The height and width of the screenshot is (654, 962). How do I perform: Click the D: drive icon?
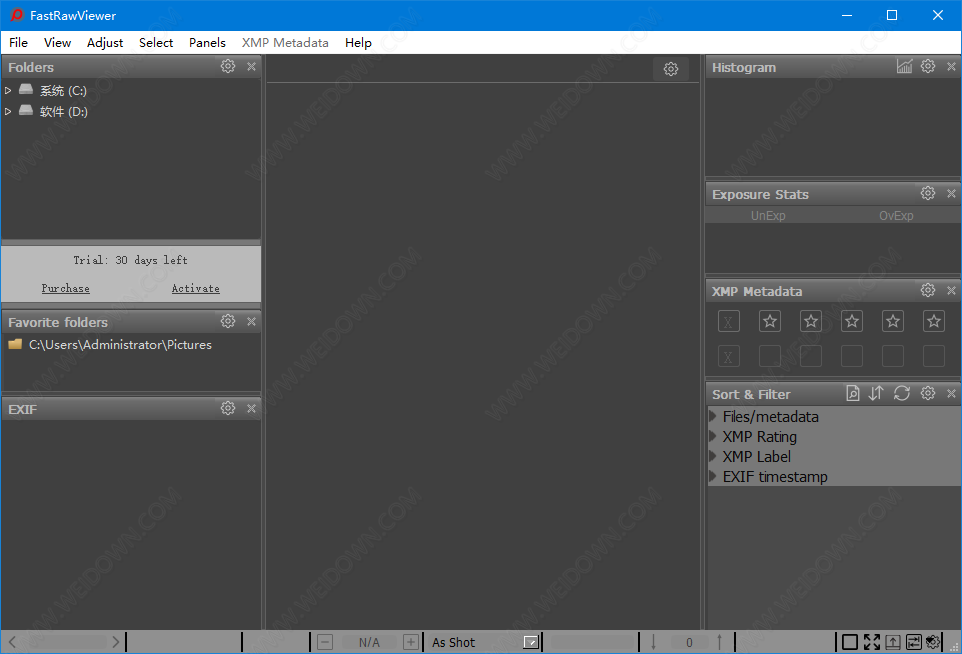26,110
